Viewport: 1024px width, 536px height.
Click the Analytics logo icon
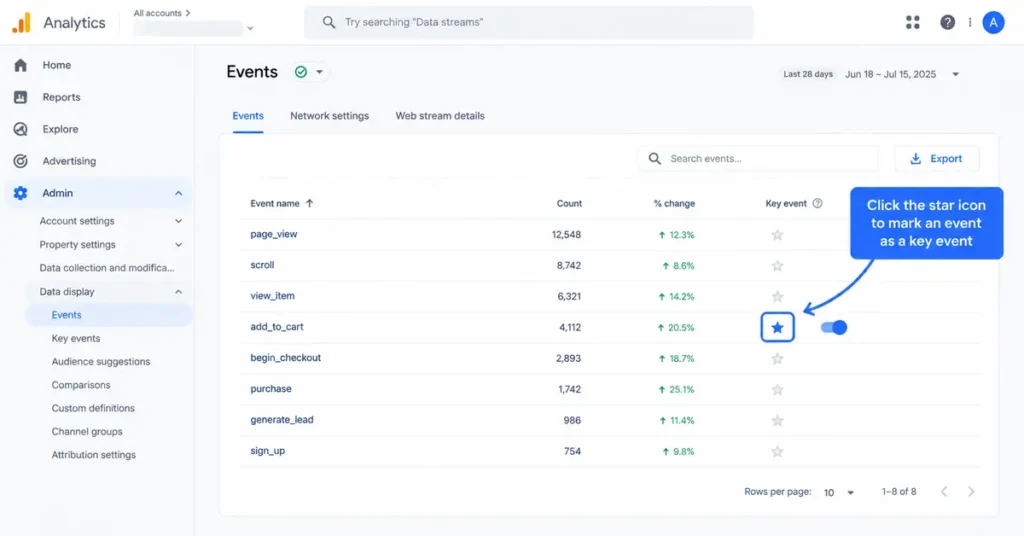[21, 23]
